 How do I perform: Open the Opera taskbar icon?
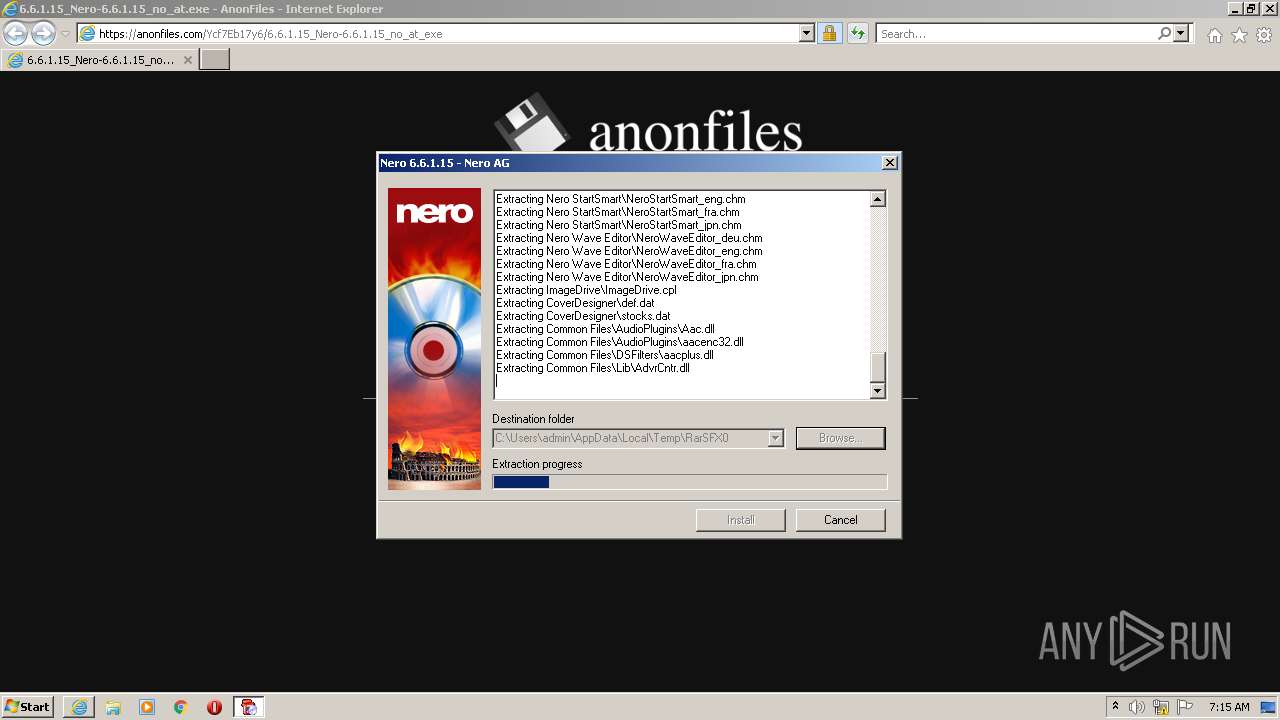(x=214, y=707)
